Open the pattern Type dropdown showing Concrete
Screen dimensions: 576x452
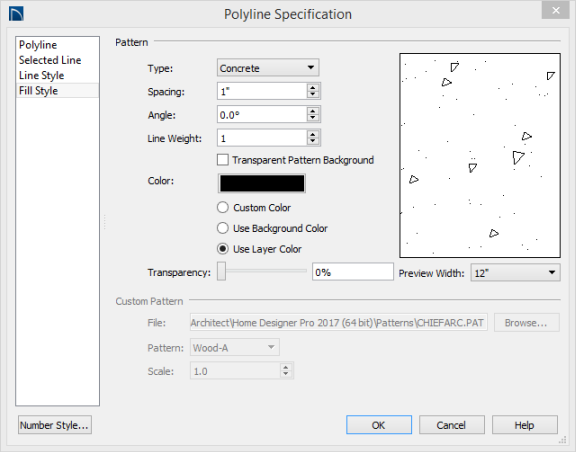(268, 68)
